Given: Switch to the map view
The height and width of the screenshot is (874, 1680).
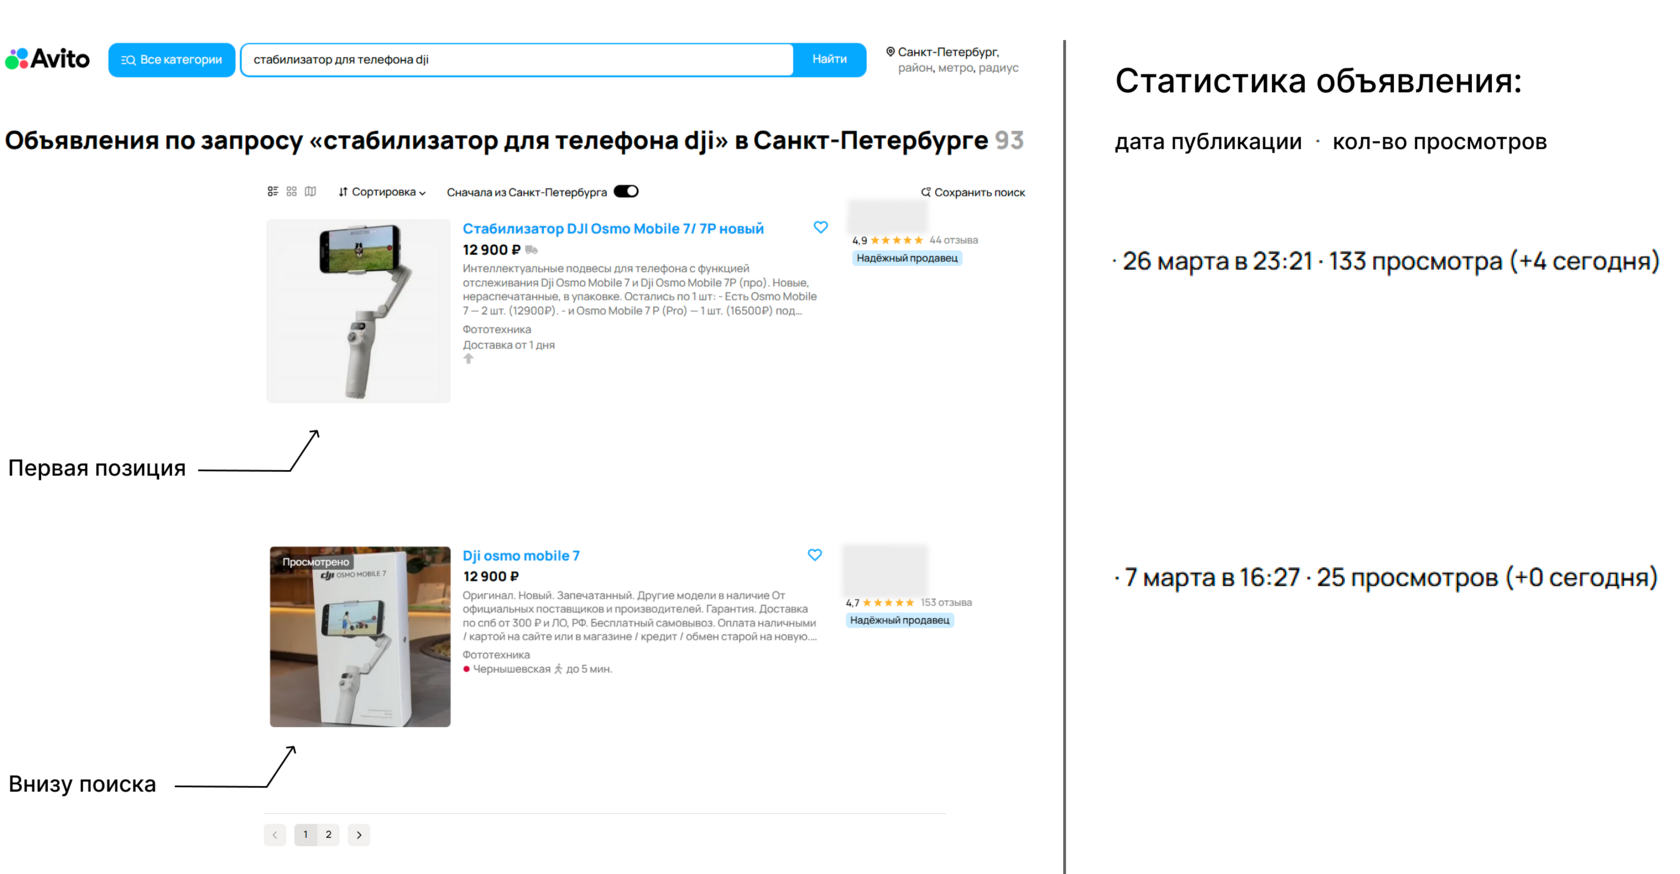Looking at the screenshot, I should [x=311, y=191].
